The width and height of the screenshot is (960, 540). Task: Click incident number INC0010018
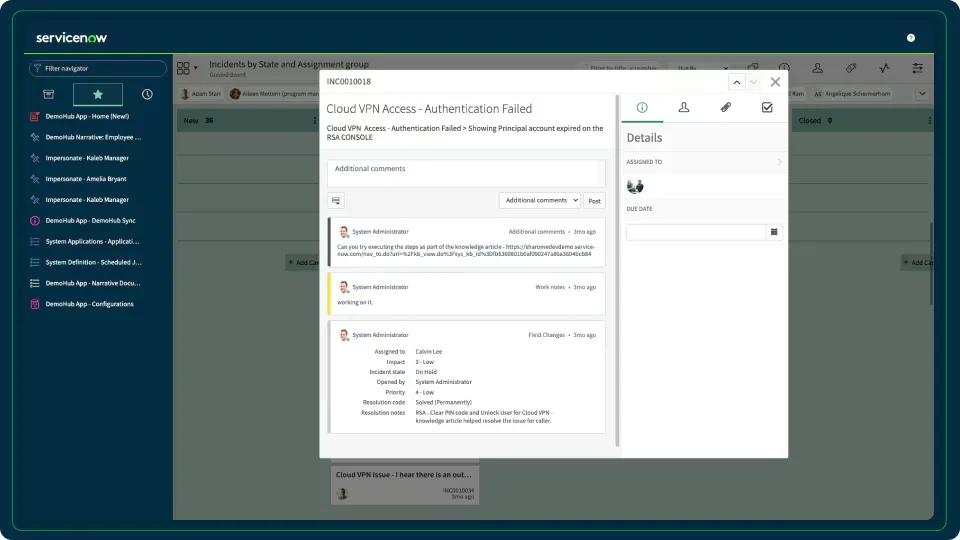(348, 81)
